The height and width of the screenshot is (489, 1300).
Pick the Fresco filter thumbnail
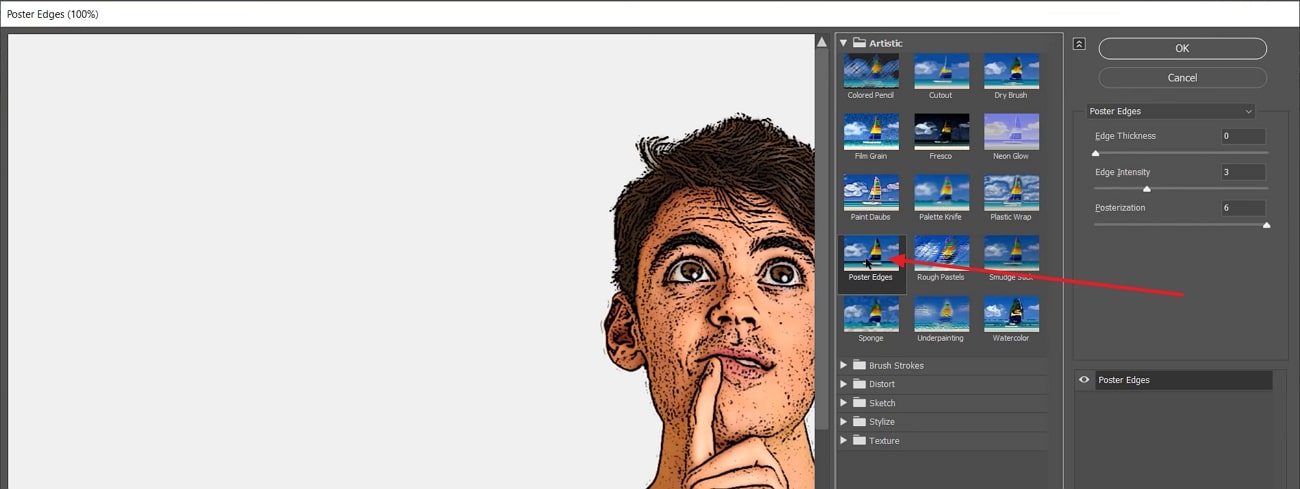click(941, 132)
